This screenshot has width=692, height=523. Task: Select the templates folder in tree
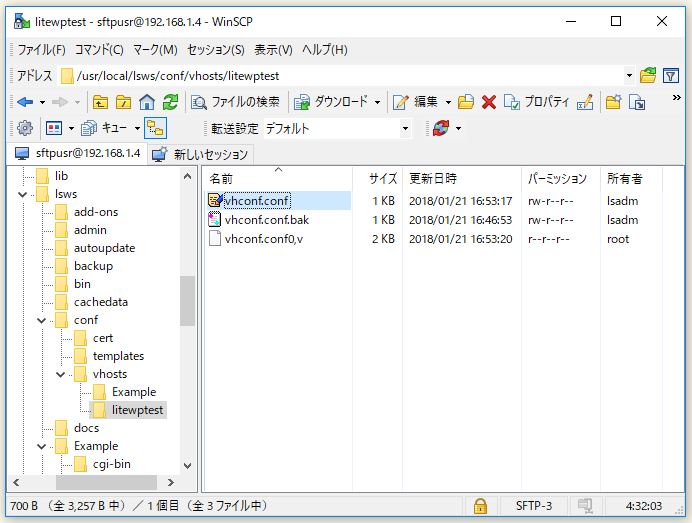tap(119, 356)
